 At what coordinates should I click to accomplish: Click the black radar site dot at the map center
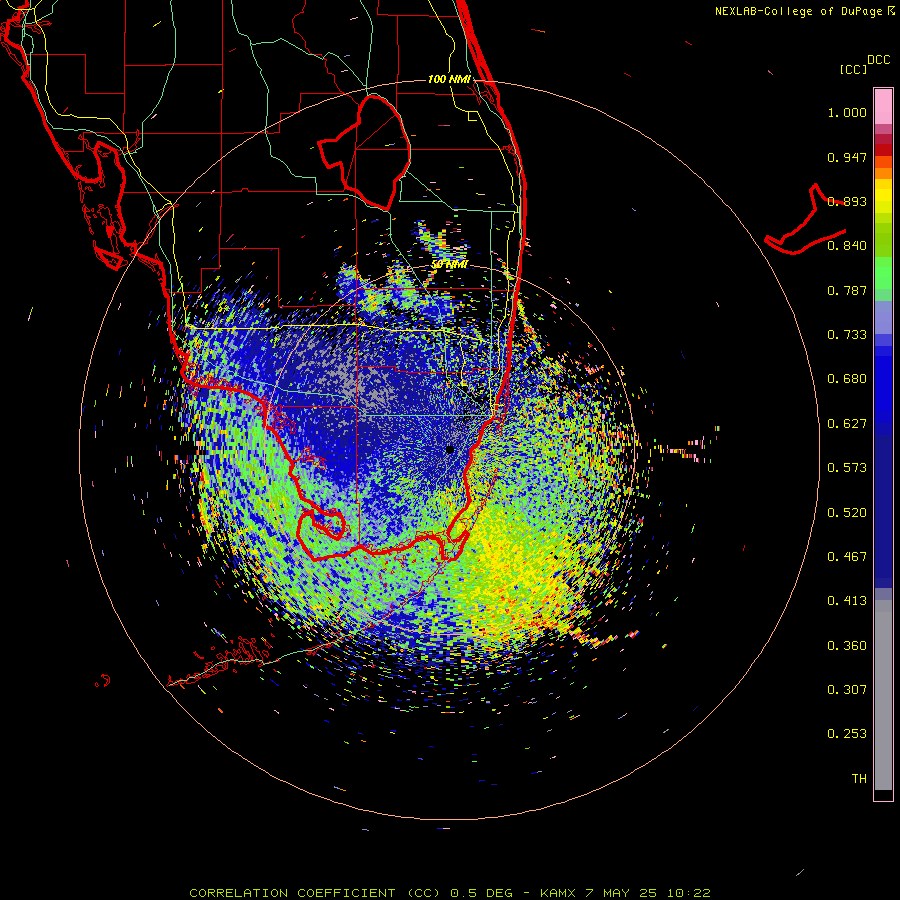pyautogui.click(x=450, y=449)
